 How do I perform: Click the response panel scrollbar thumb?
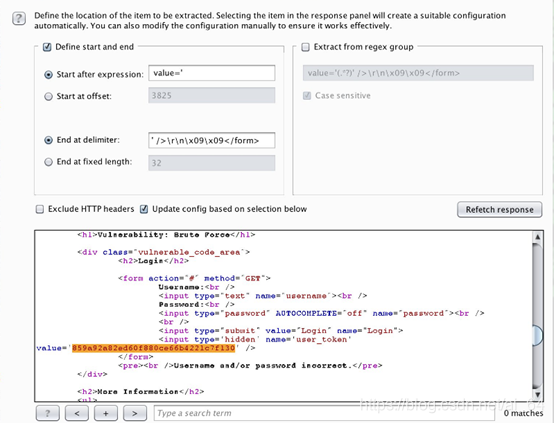[537, 335]
